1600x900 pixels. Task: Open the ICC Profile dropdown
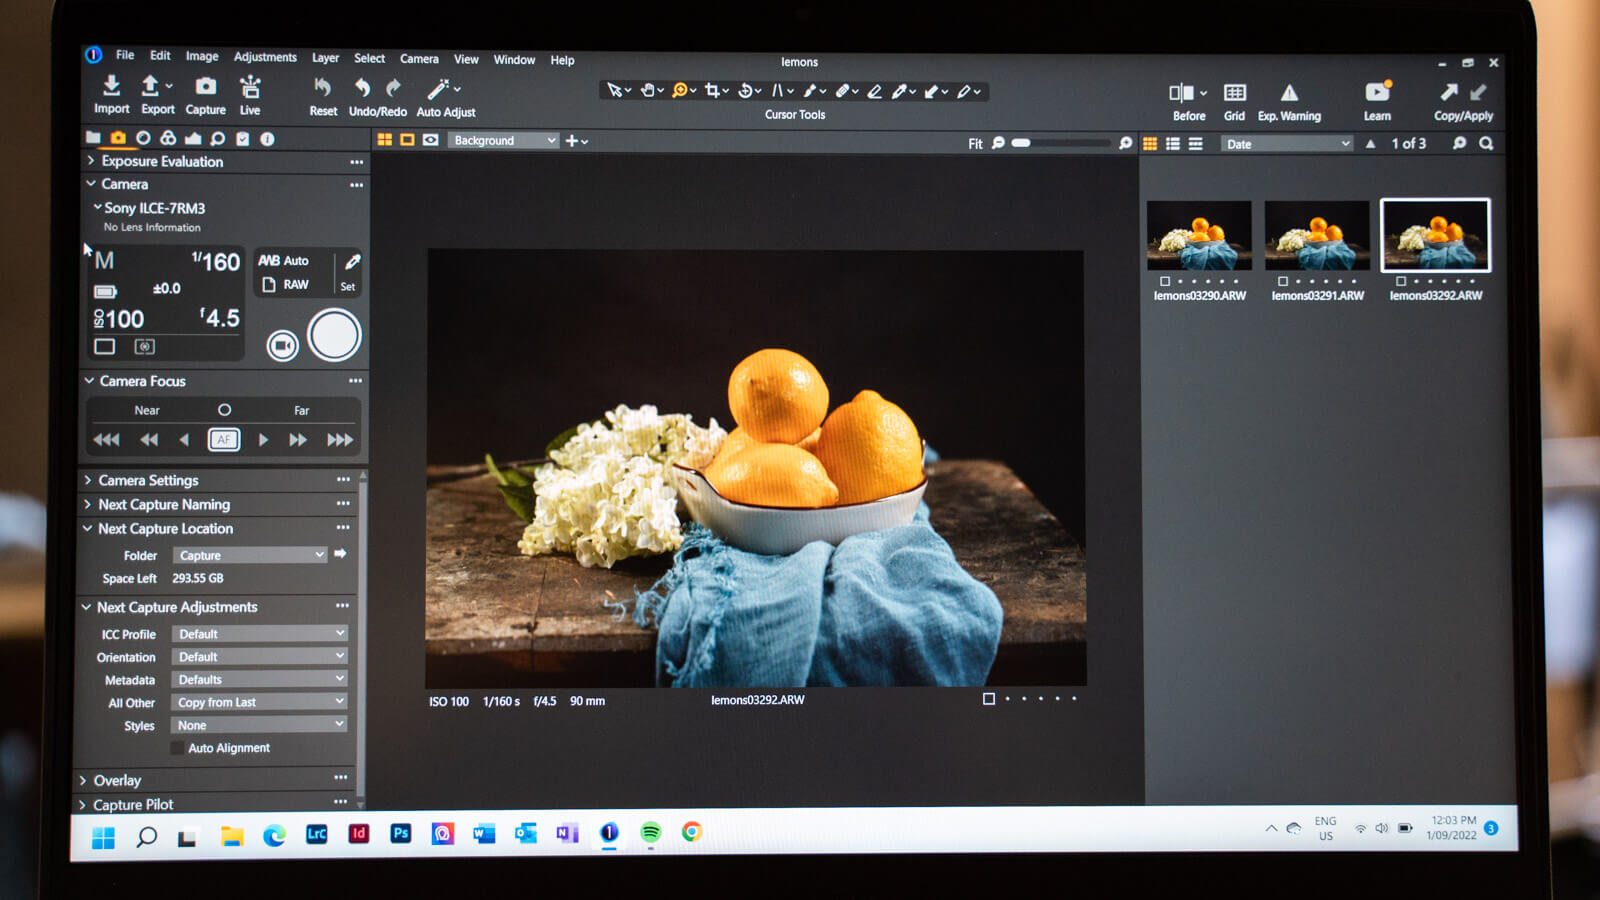point(259,634)
